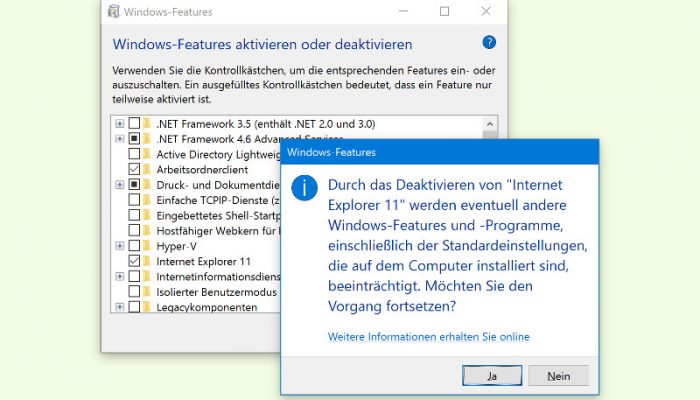Viewport: 700px width, 400px height.
Task: Click folder icon beside Internet Explorer 11
Action: click(x=147, y=261)
